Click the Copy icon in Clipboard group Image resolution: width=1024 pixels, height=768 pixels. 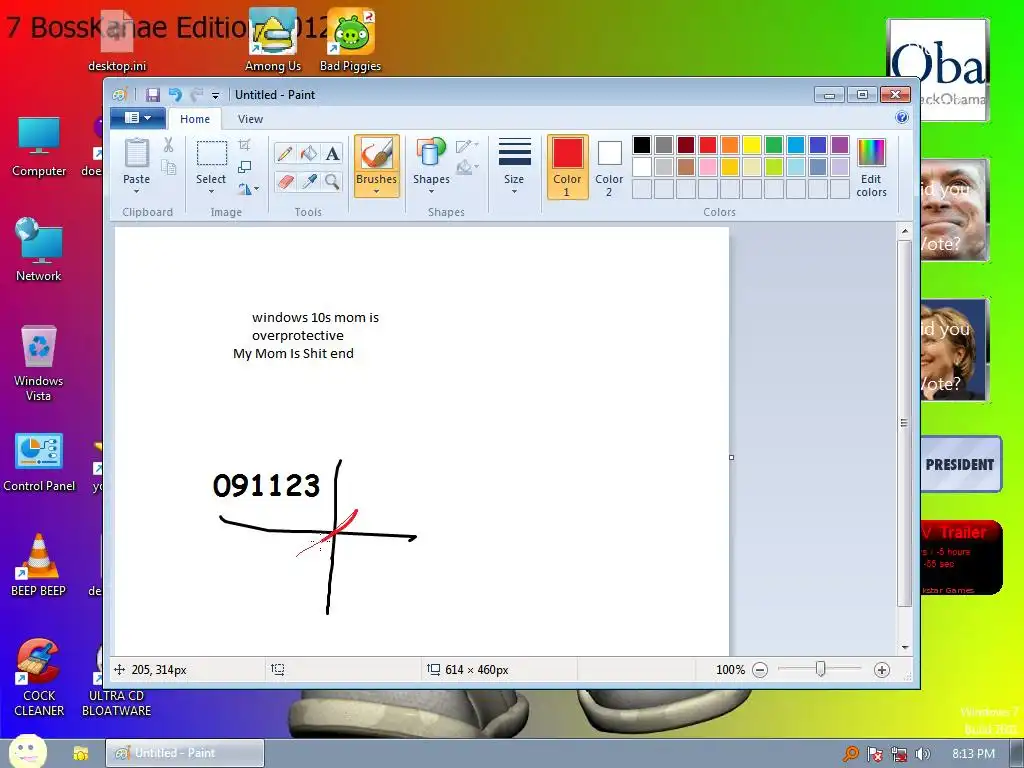click(168, 167)
